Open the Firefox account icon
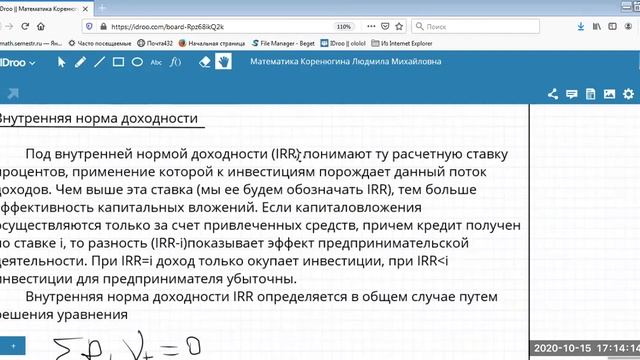The width and height of the screenshot is (640, 360). pyautogui.click(x=628, y=27)
